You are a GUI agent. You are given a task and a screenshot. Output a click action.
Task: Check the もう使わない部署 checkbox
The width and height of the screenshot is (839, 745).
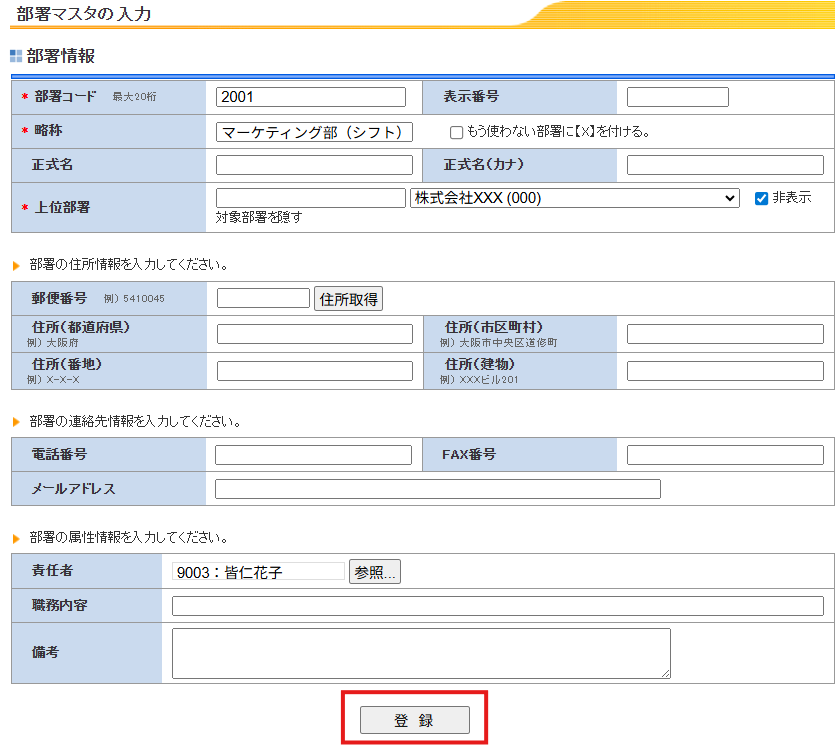pyautogui.click(x=456, y=132)
